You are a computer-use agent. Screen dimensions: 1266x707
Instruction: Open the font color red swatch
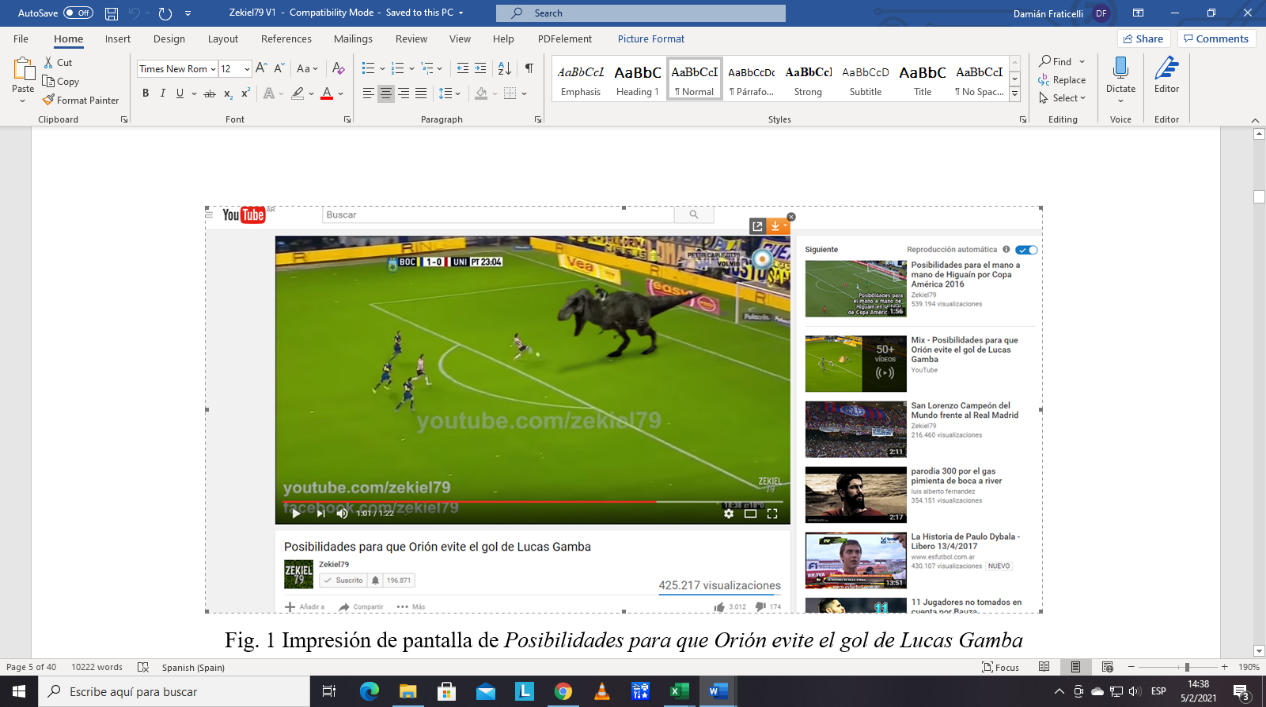[x=326, y=93]
